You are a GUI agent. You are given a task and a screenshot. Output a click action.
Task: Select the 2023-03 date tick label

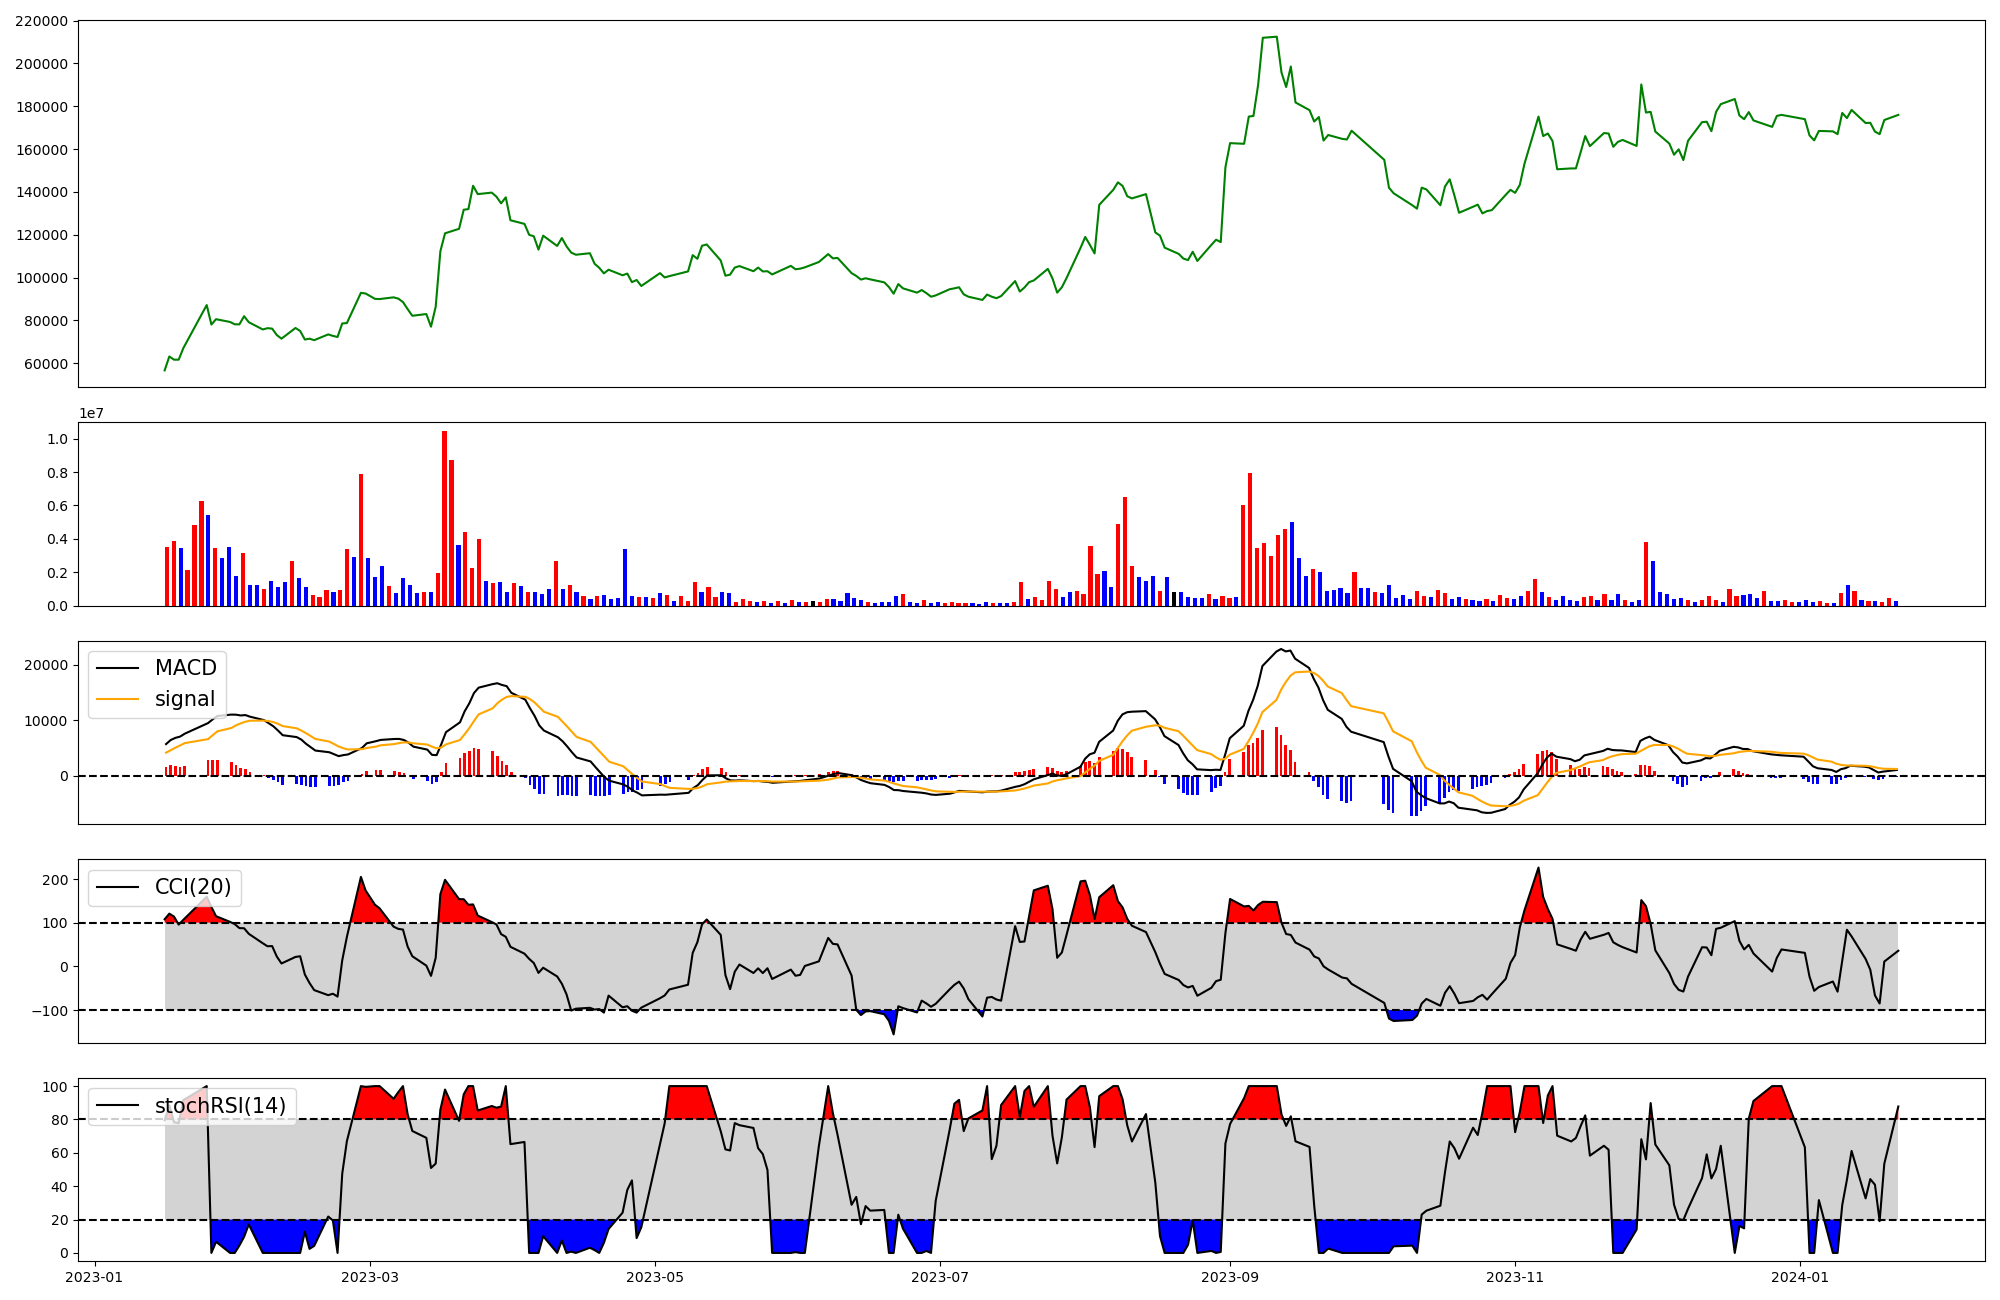point(370,1277)
